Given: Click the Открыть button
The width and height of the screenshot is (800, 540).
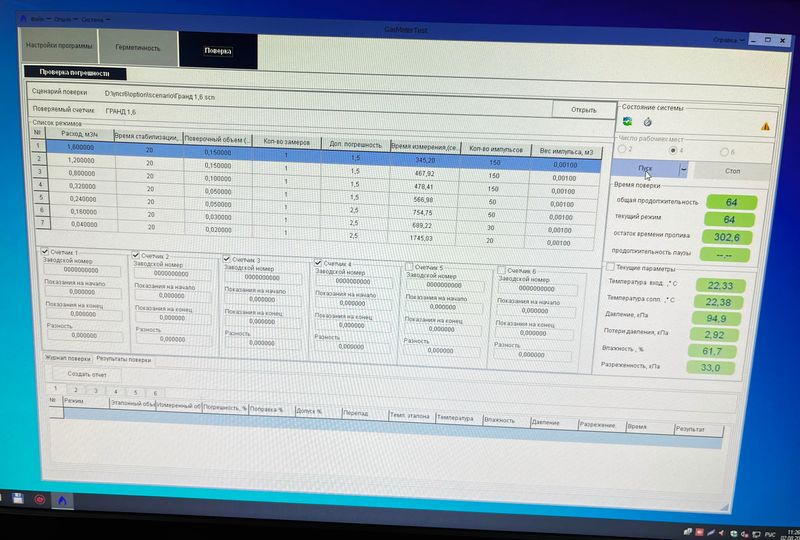Looking at the screenshot, I should (x=583, y=109).
